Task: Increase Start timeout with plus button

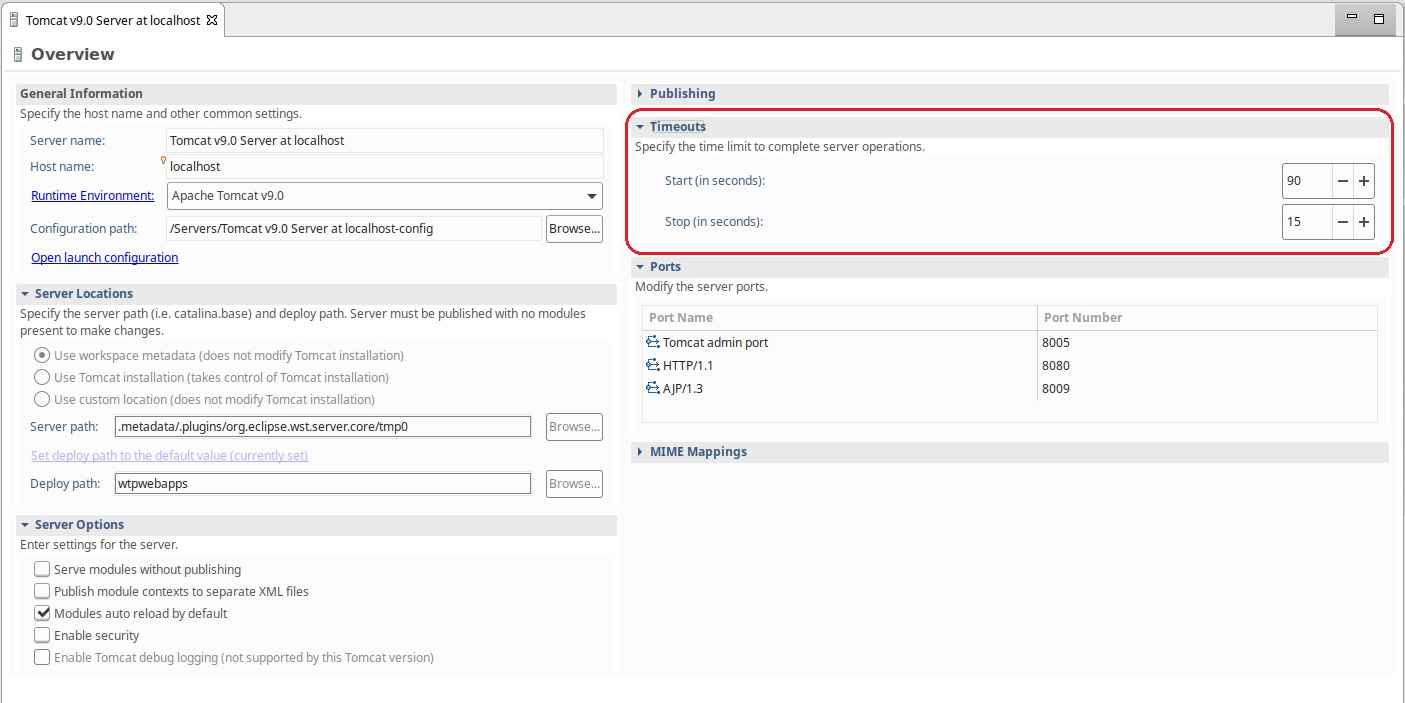Action: coord(1363,181)
